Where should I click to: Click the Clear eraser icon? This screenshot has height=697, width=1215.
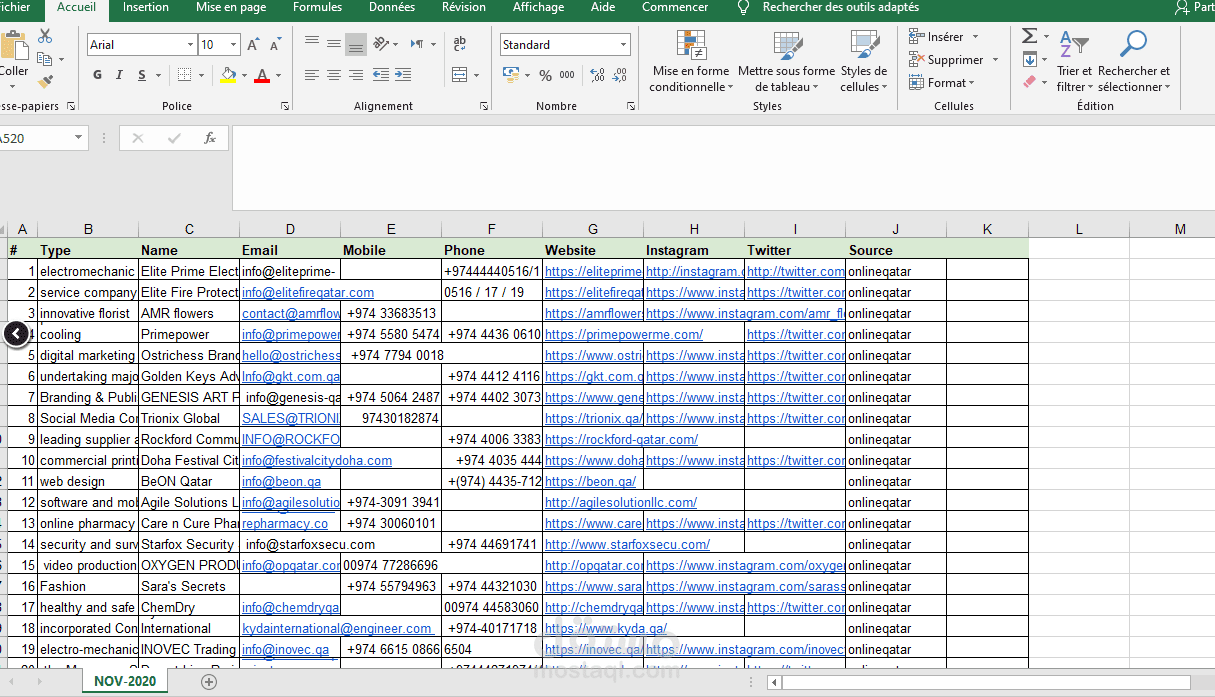tap(1030, 83)
